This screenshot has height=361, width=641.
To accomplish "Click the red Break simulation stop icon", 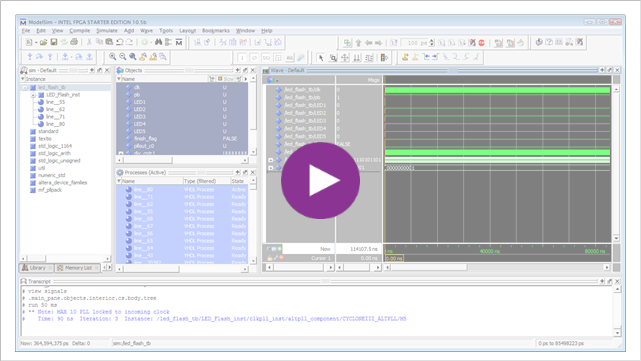I will pyautogui.click(x=482, y=43).
